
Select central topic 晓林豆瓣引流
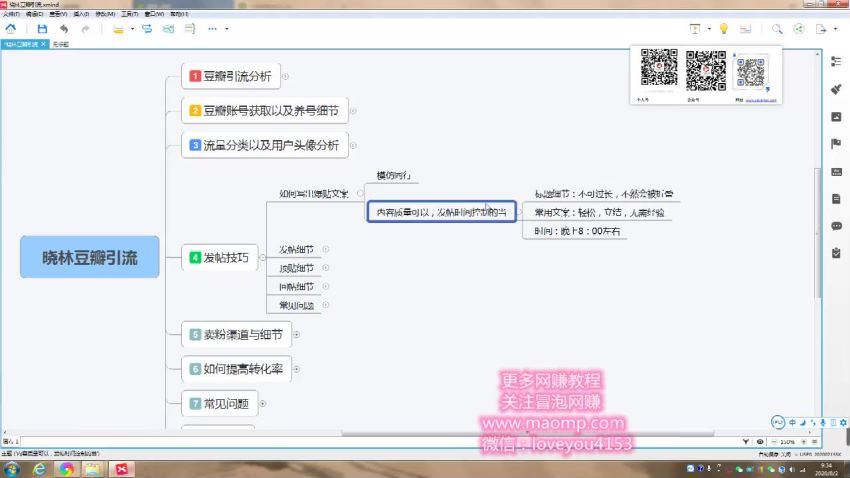(90, 257)
